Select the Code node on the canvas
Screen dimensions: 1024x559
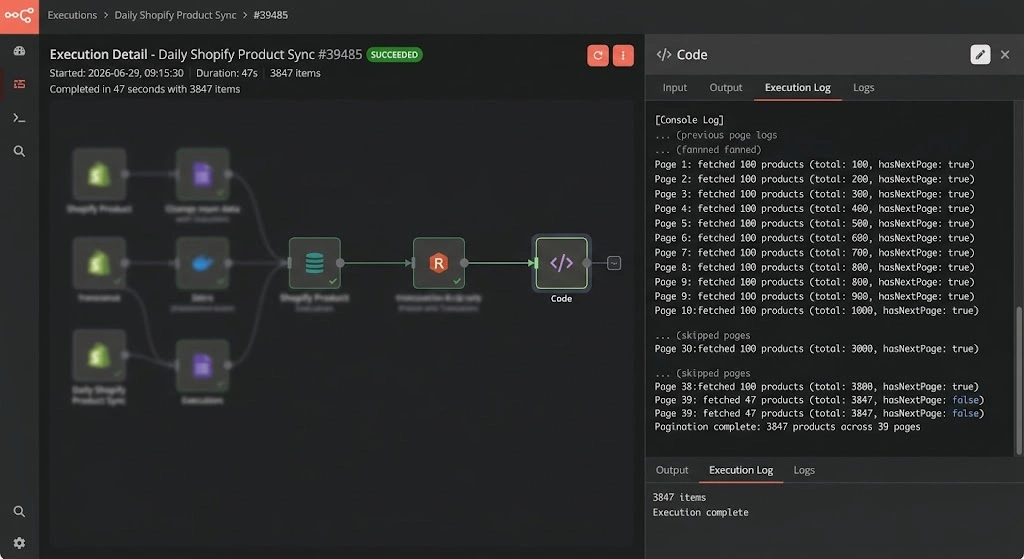coord(562,263)
